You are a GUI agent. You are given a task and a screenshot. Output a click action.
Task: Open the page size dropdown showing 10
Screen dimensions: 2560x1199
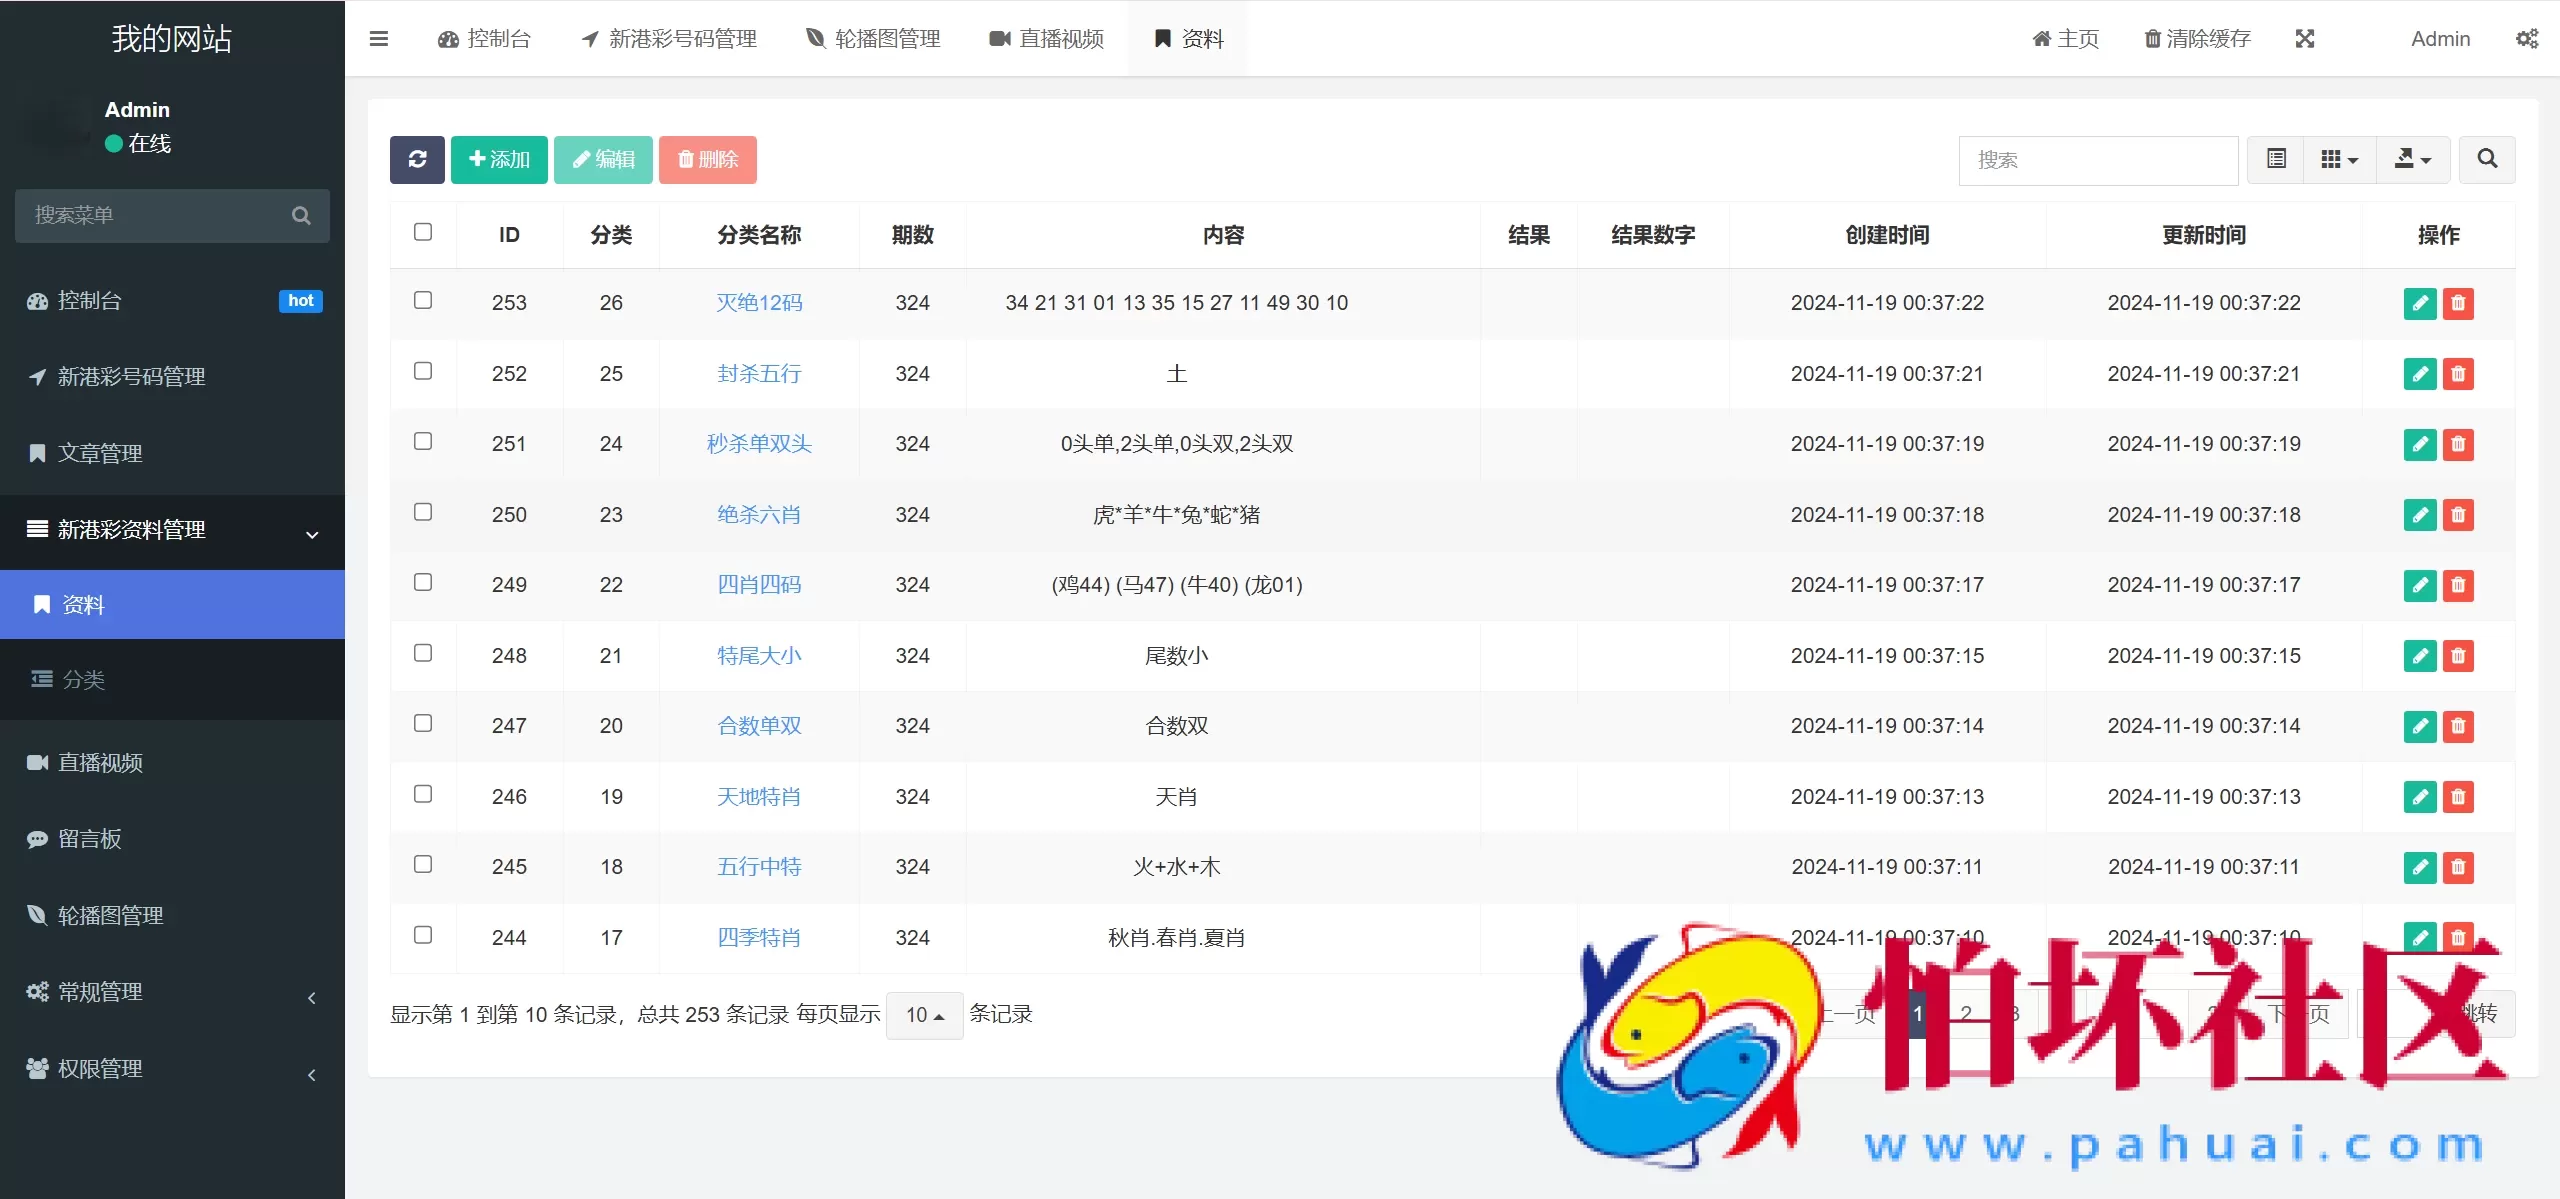[923, 1014]
